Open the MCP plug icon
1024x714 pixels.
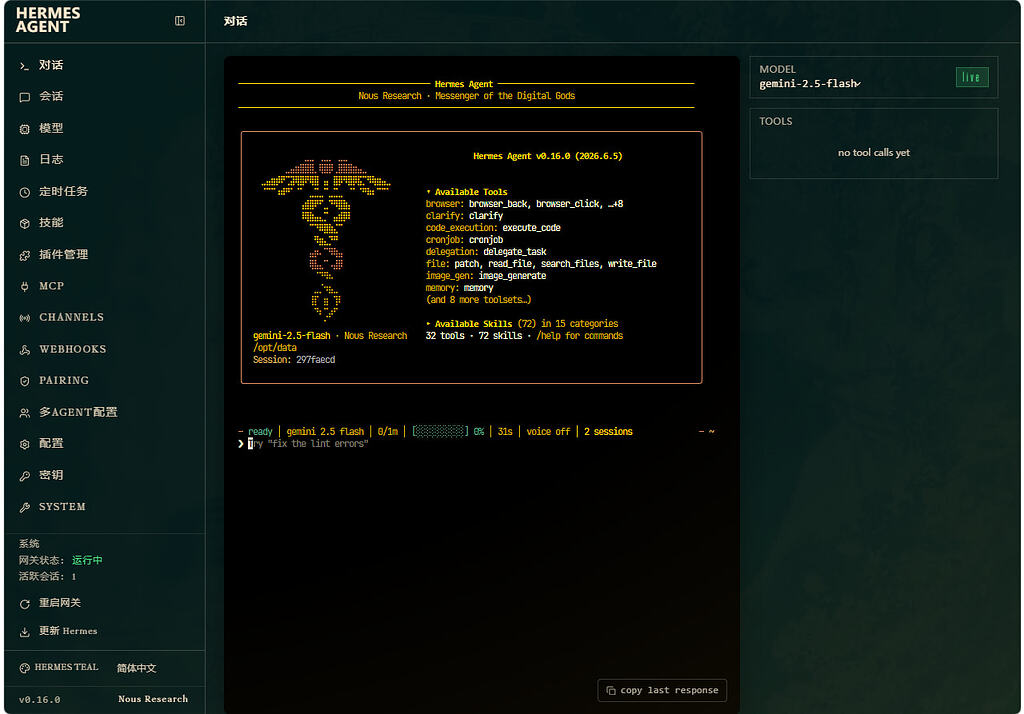pyautogui.click(x=25, y=287)
